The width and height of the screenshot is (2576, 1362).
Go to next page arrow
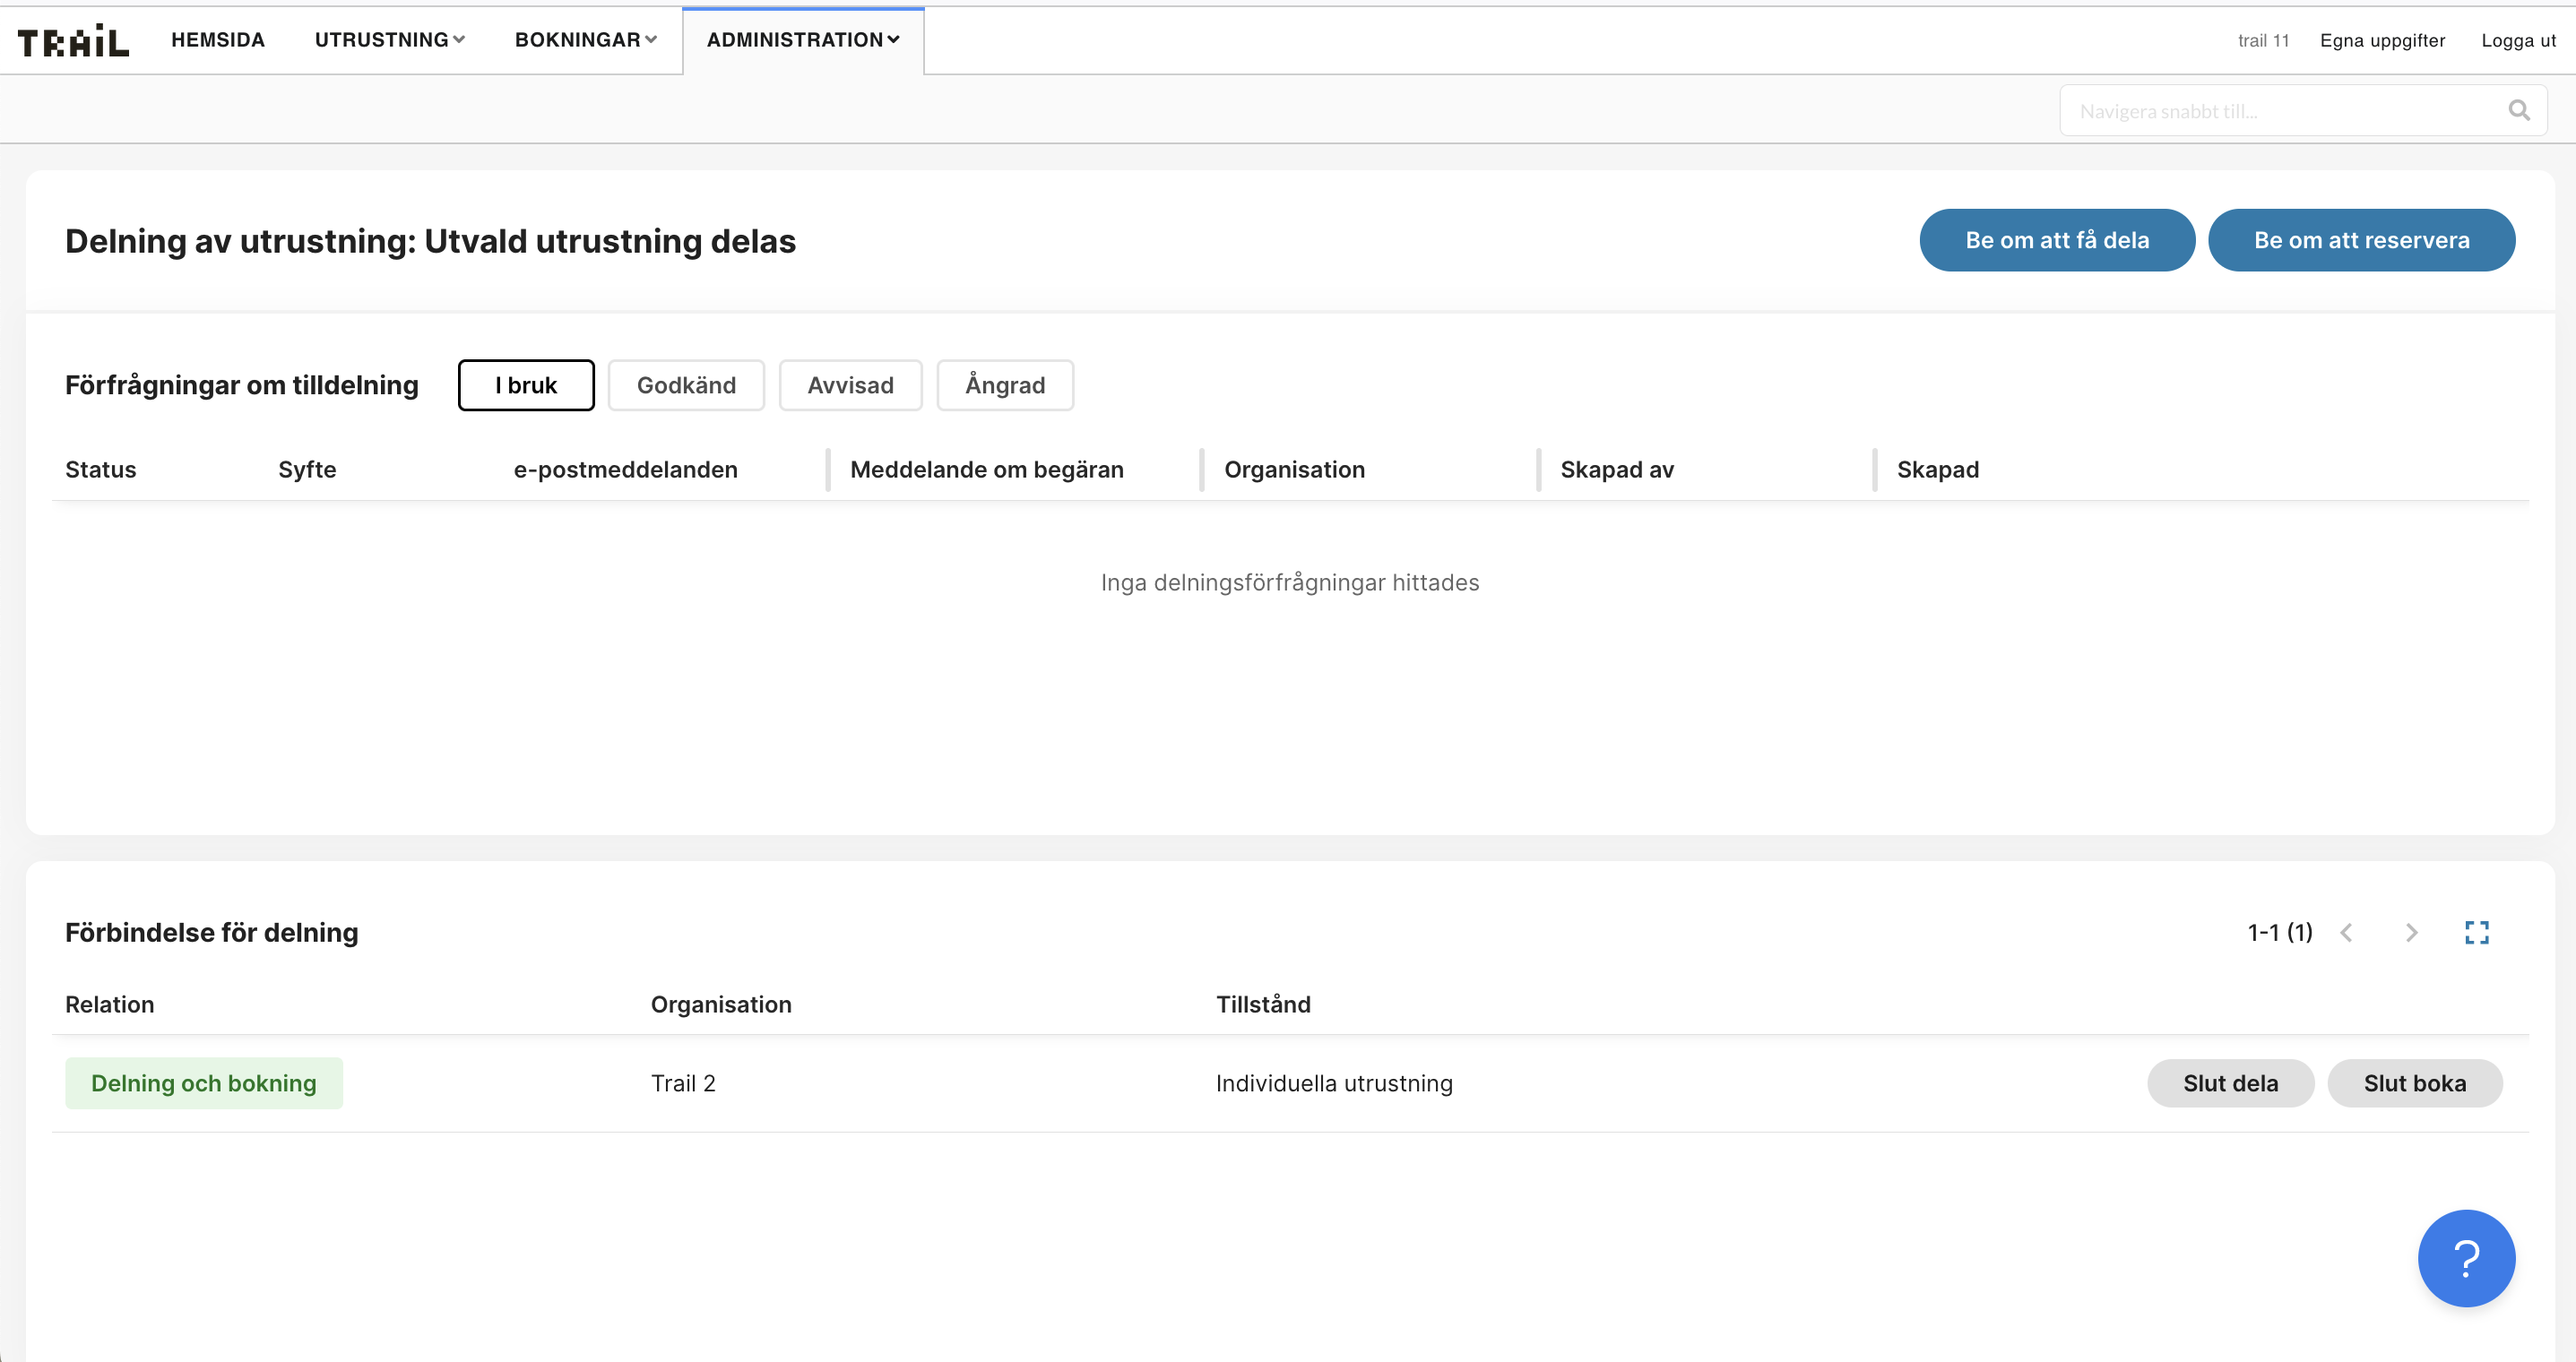(2411, 932)
